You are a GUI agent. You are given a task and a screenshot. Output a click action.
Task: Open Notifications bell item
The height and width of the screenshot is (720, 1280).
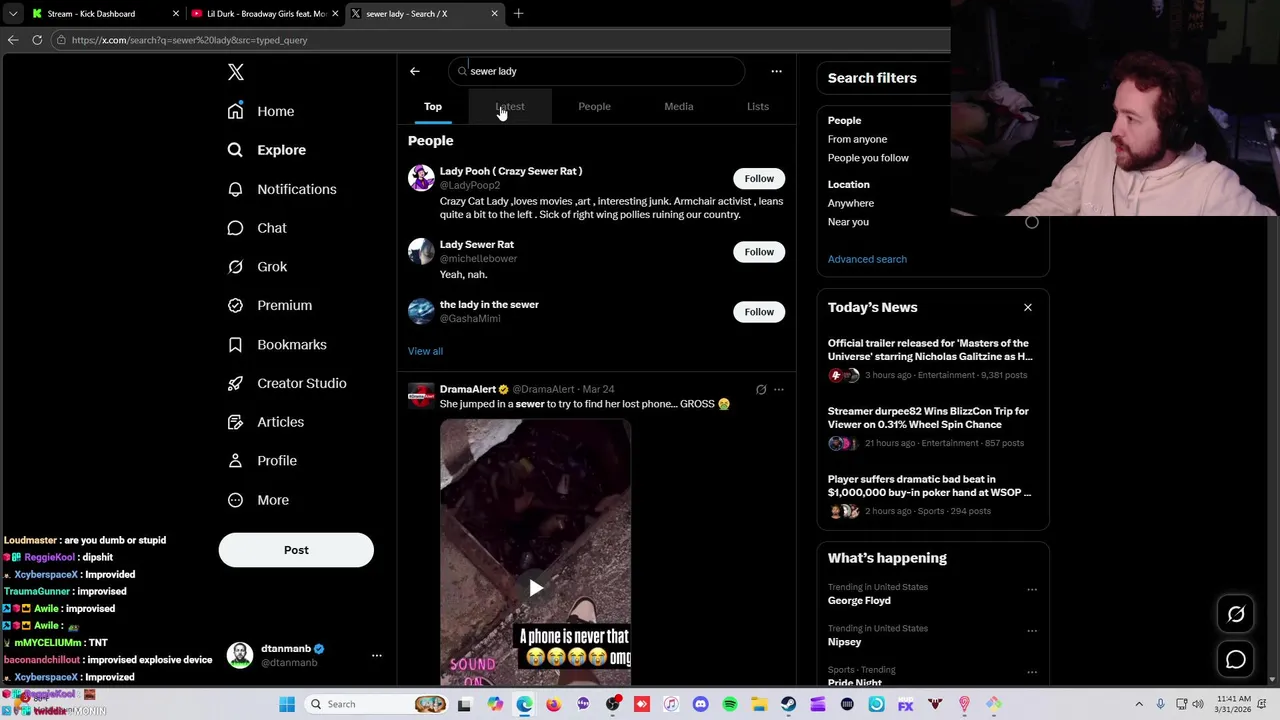click(282, 189)
